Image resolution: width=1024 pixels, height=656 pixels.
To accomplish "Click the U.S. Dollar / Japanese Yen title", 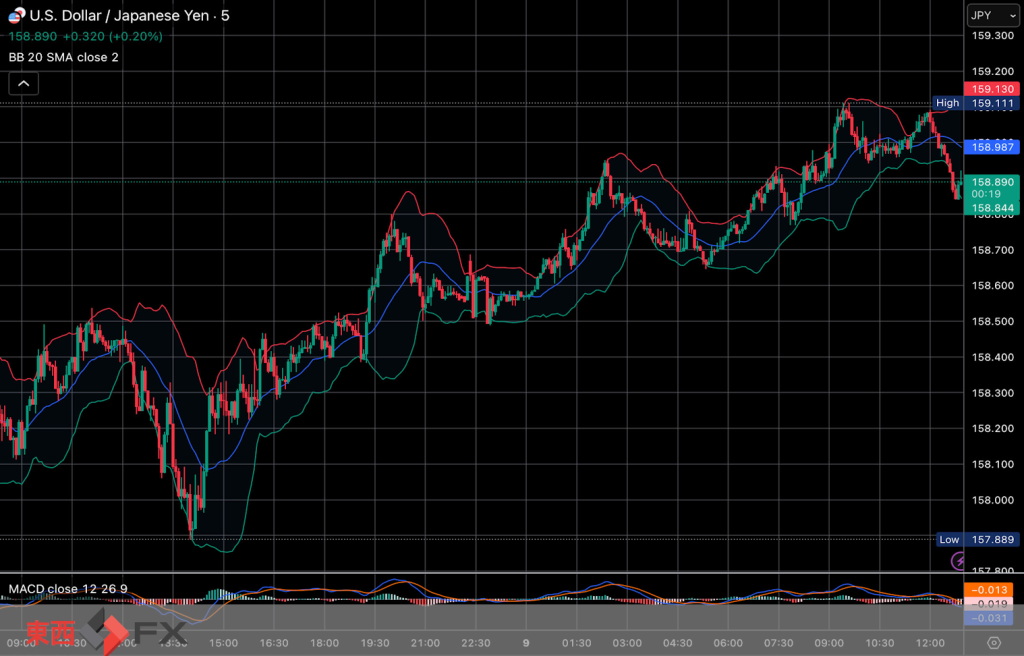I will point(121,16).
